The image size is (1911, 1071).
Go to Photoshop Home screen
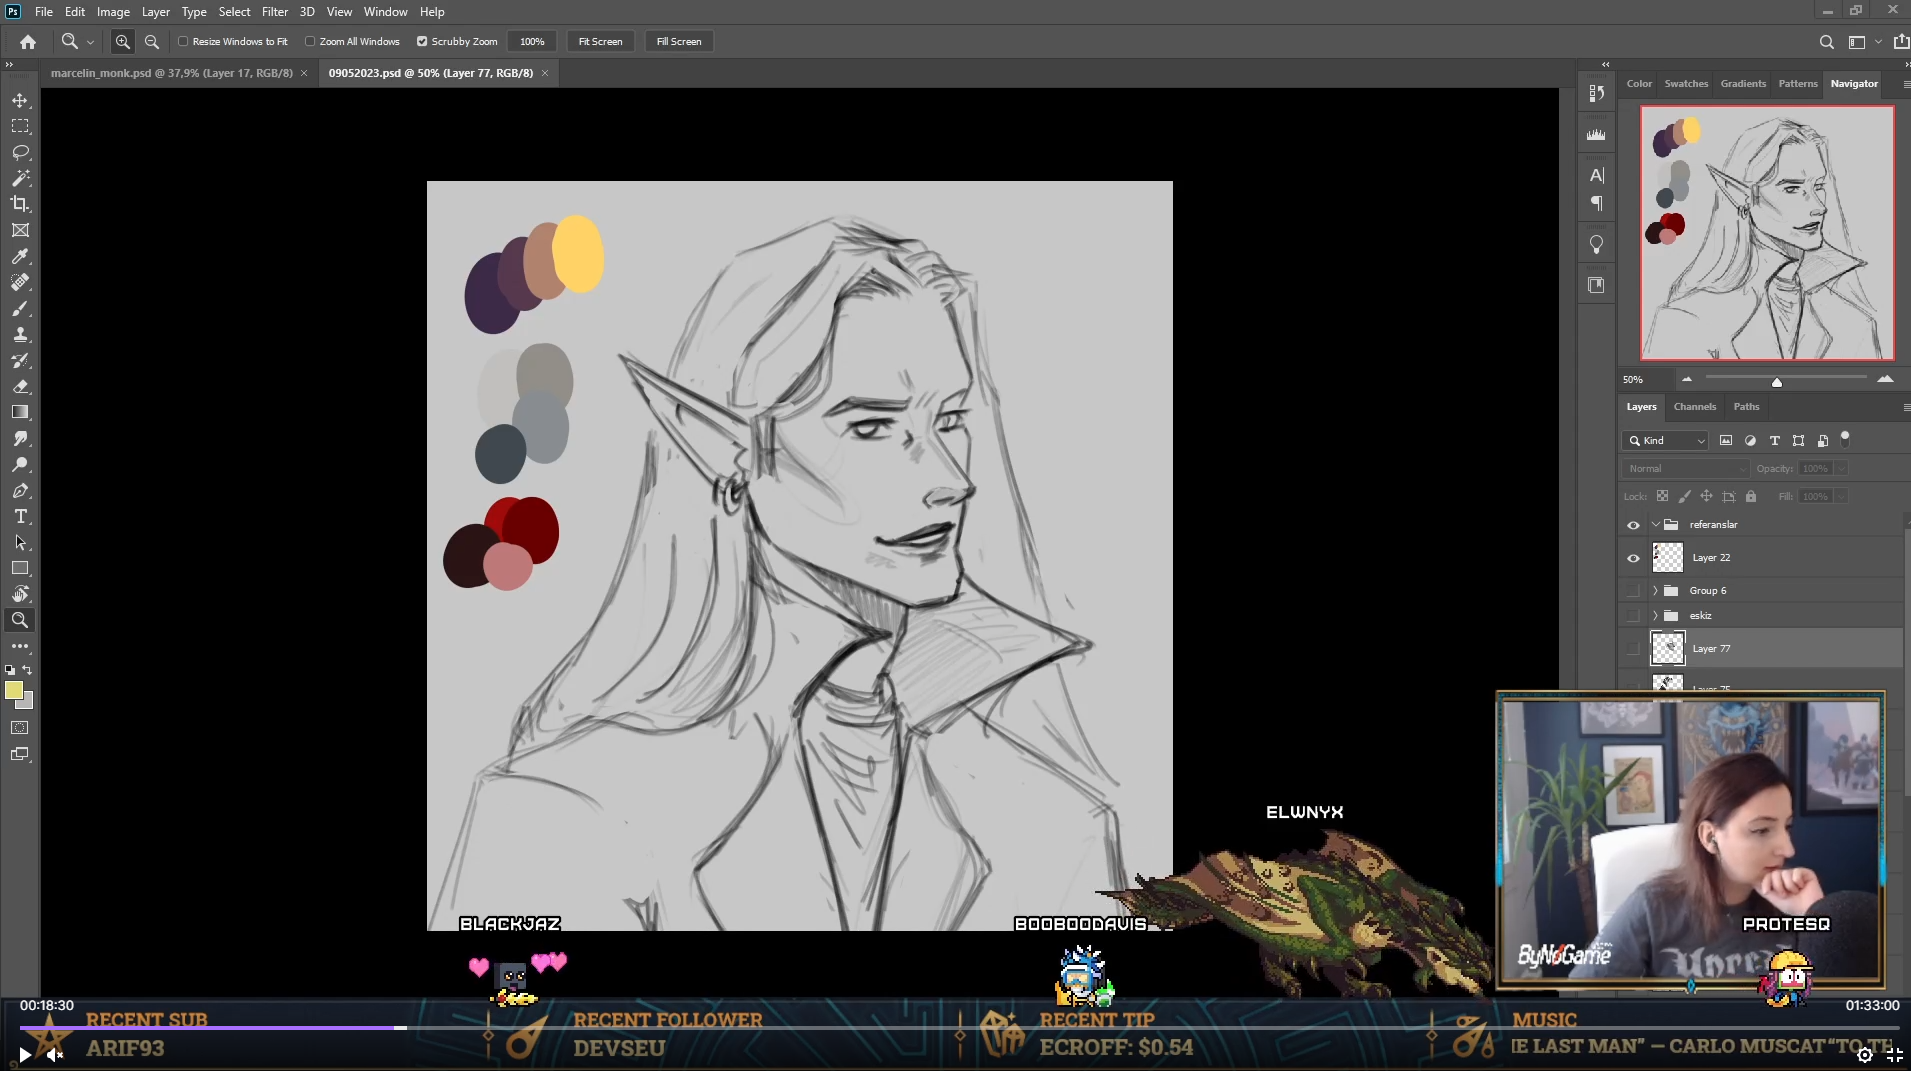[28, 41]
